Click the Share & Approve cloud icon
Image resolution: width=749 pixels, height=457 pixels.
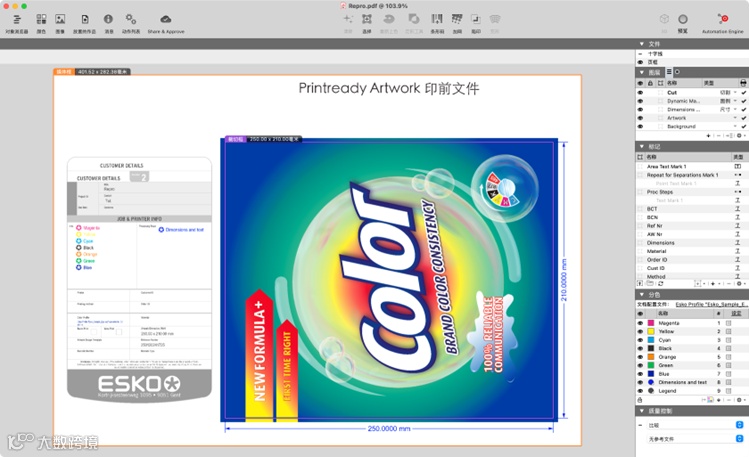pos(166,20)
